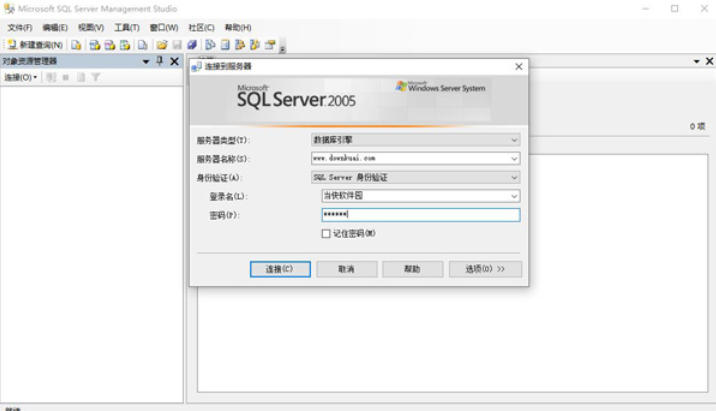
Task: Click the Properties Window toolbar icon
Action: 270,45
